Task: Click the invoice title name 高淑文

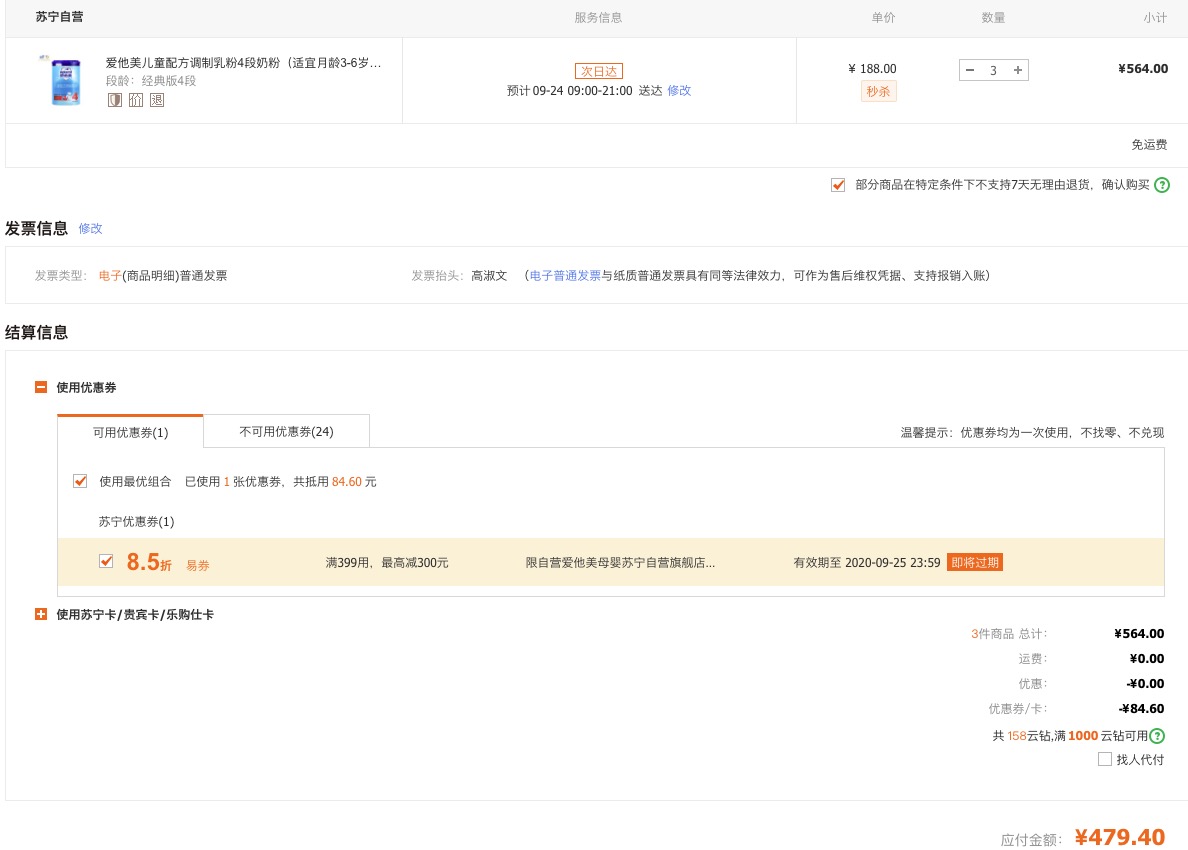Action: click(489, 276)
